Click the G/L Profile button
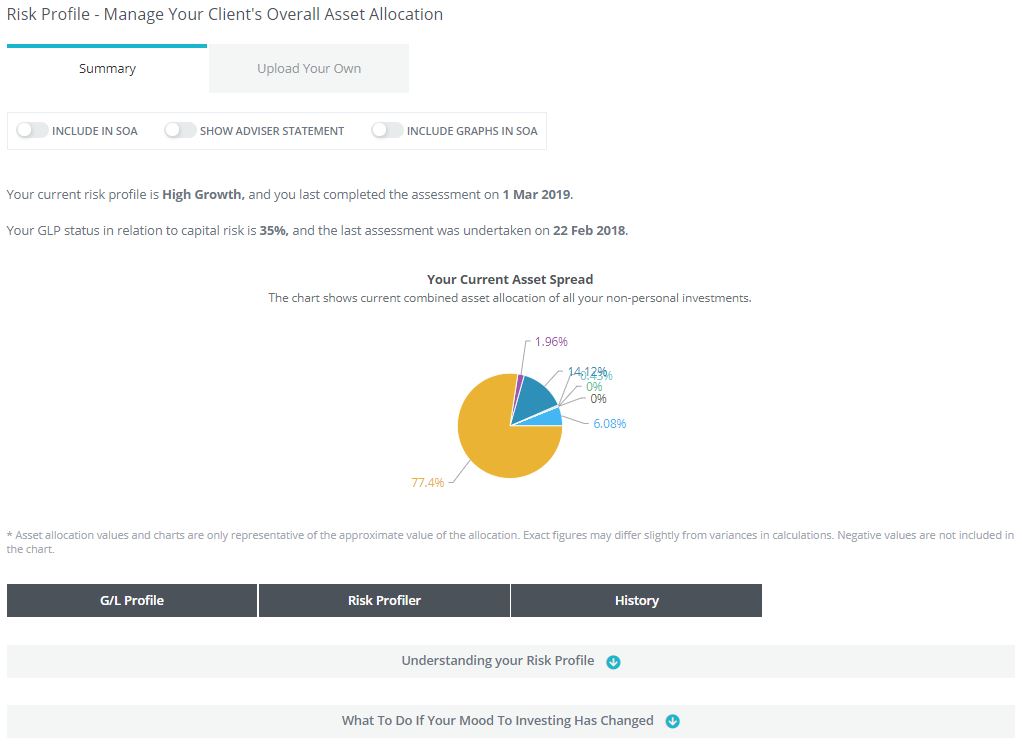Image resolution: width=1022 pixels, height=747 pixels. click(132, 601)
